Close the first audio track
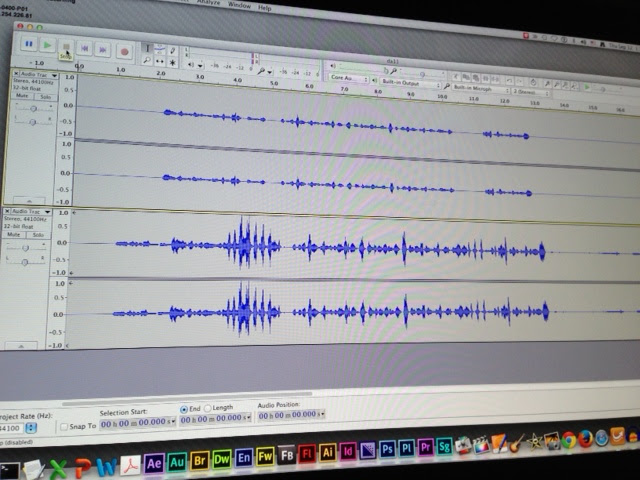This screenshot has height=480, width=640. click(16, 73)
